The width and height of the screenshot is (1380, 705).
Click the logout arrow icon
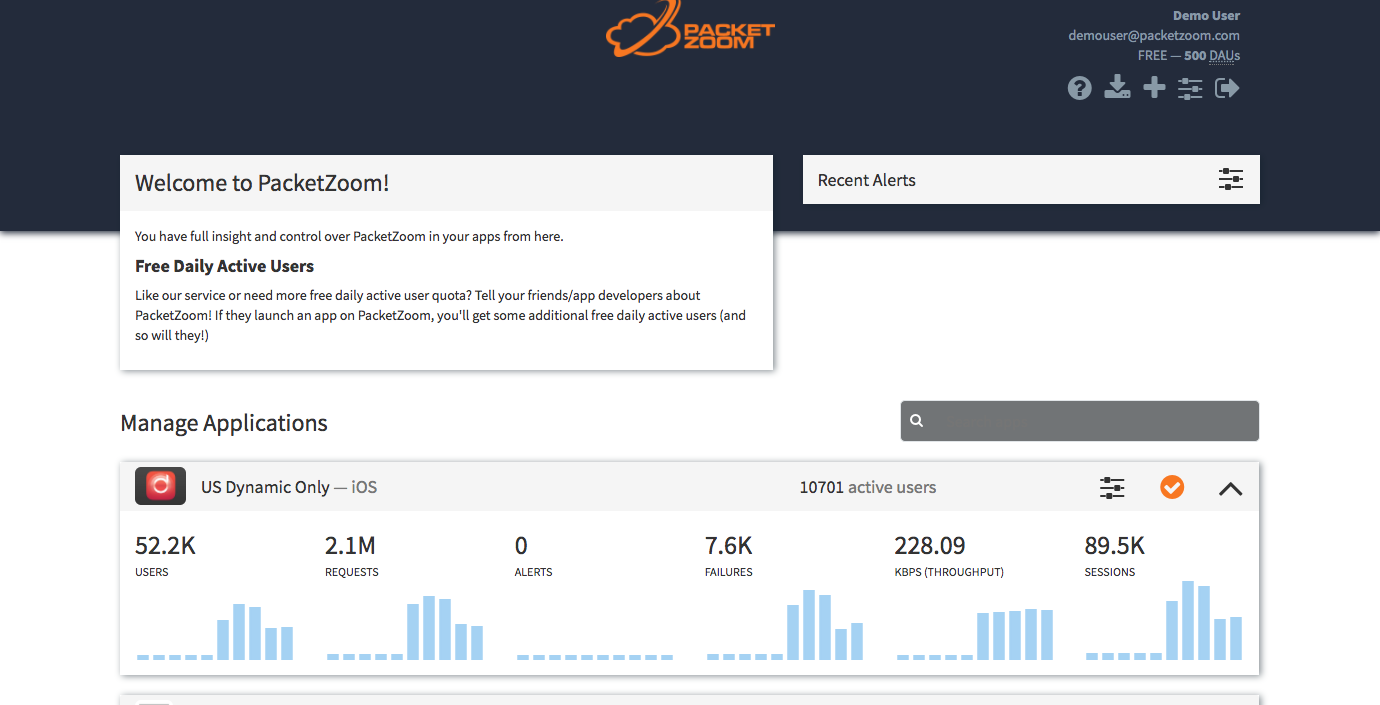(1227, 88)
